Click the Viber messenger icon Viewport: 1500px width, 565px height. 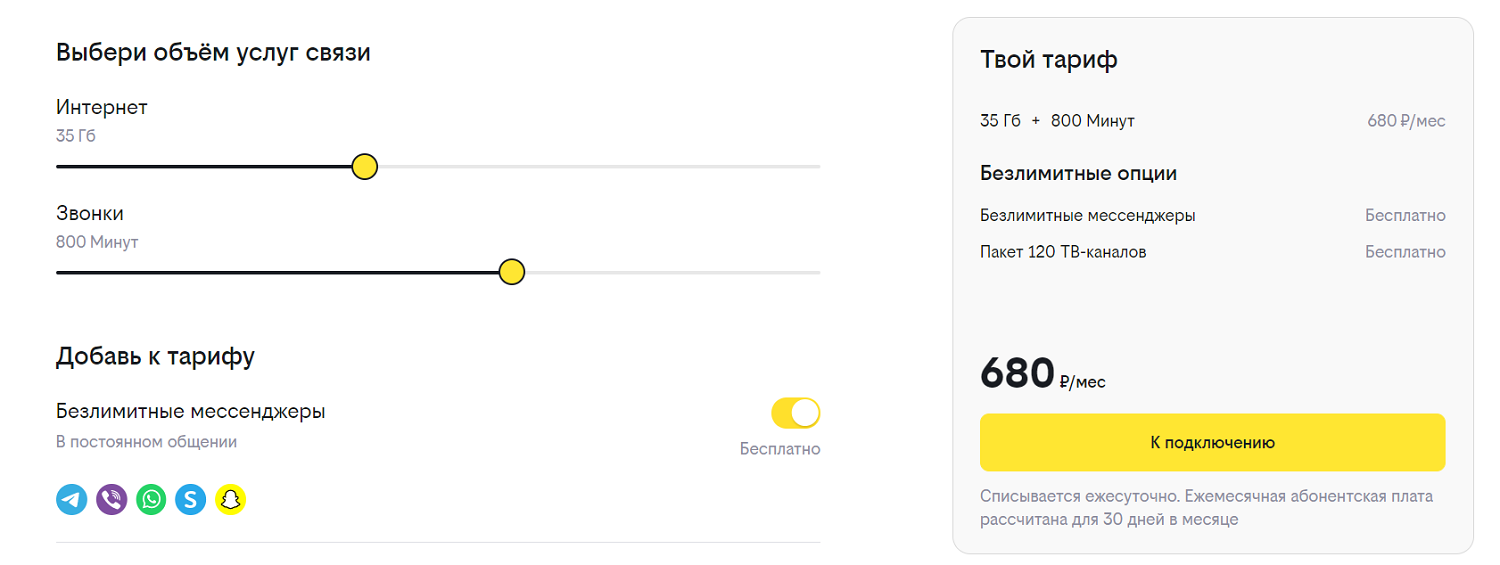111,499
